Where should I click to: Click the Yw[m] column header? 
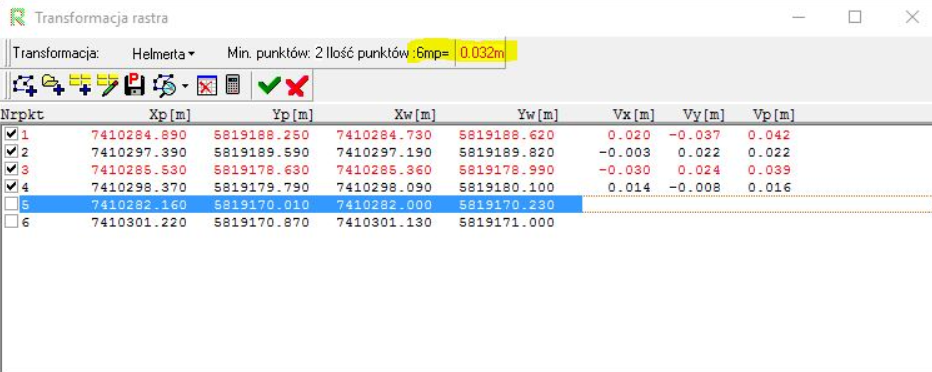tap(538, 114)
